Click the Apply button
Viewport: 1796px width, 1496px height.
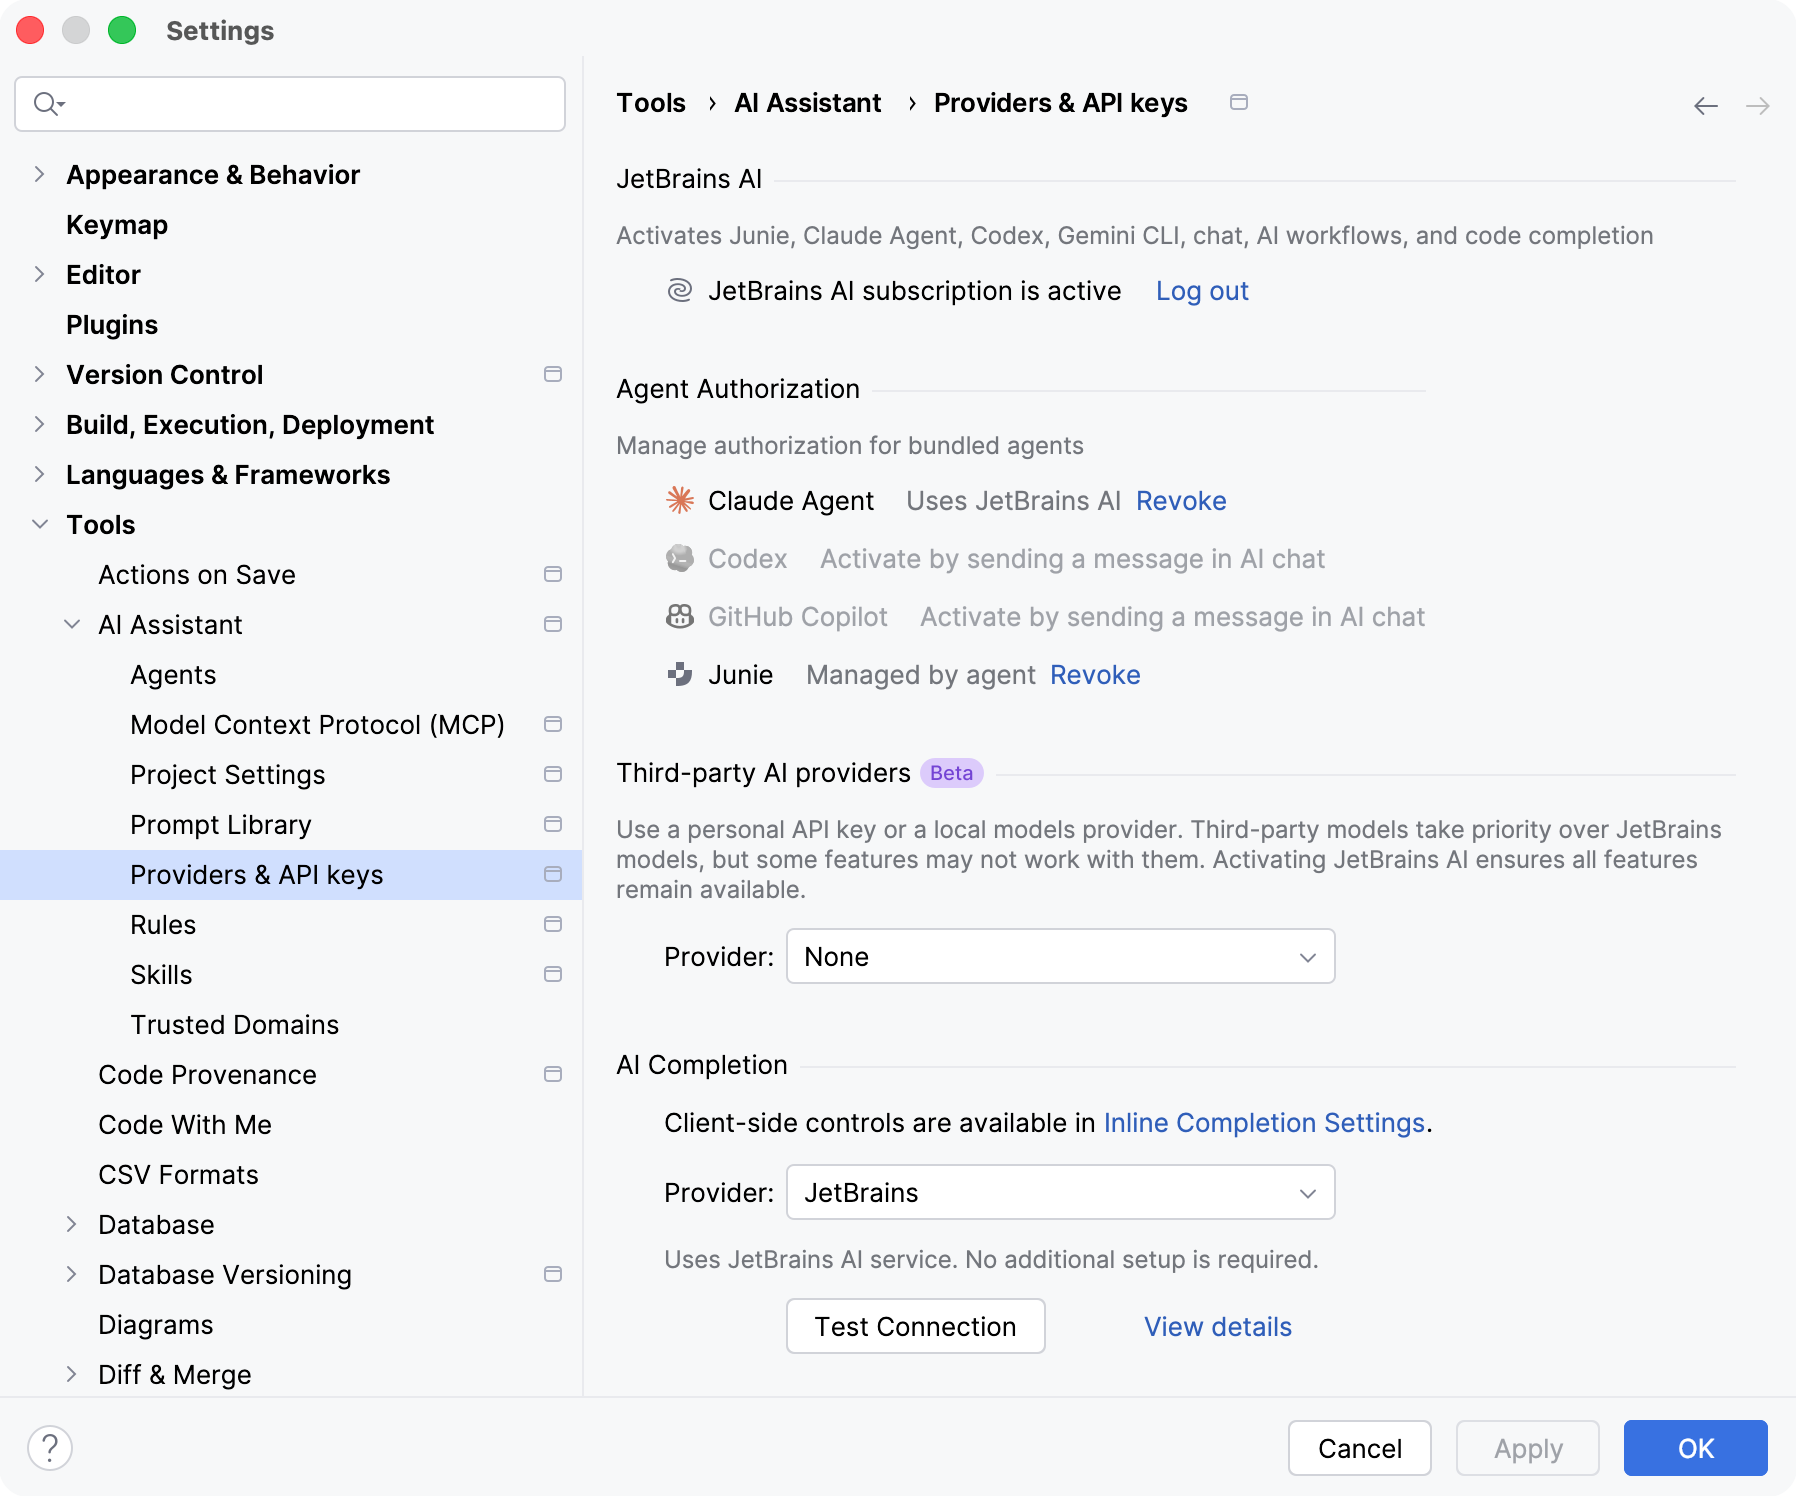1527,1447
